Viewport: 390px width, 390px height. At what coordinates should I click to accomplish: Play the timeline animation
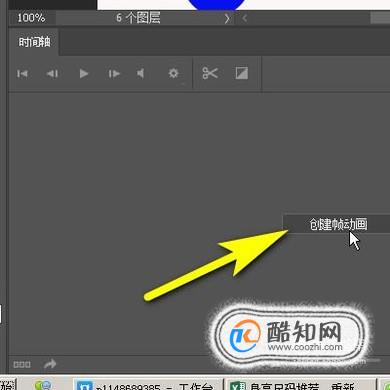[x=84, y=73]
